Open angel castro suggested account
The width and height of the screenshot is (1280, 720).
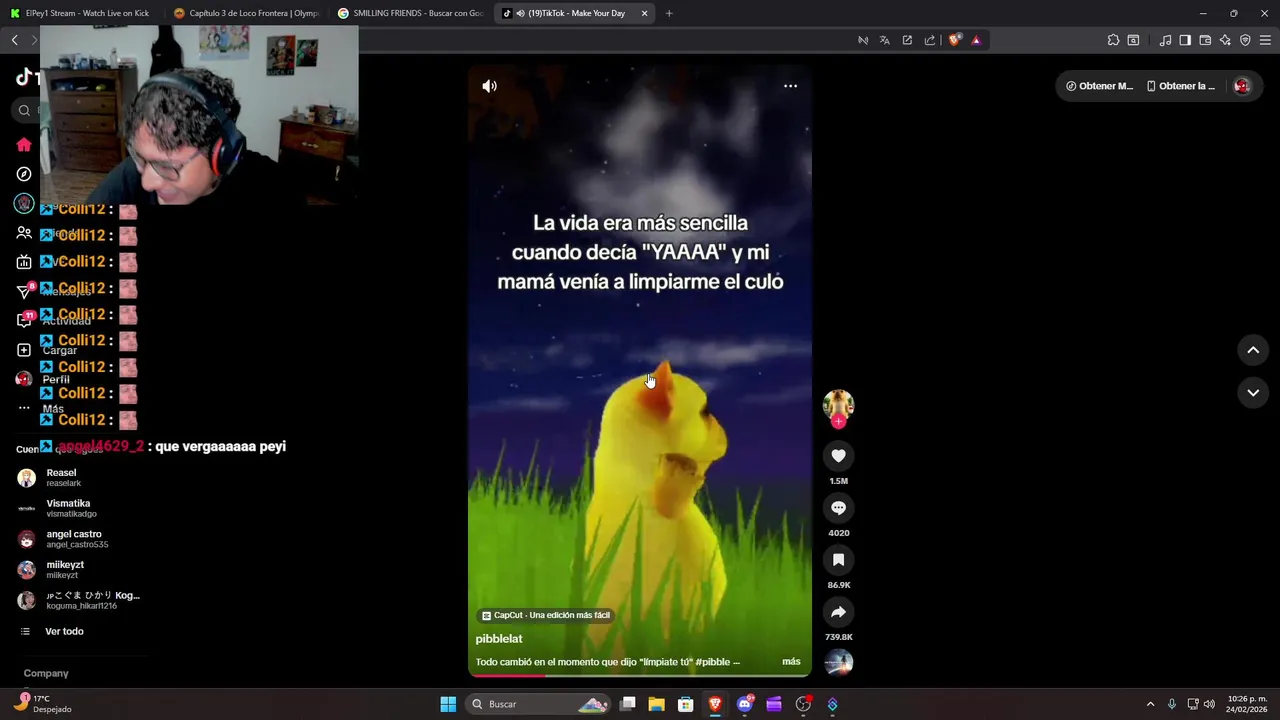[80, 539]
